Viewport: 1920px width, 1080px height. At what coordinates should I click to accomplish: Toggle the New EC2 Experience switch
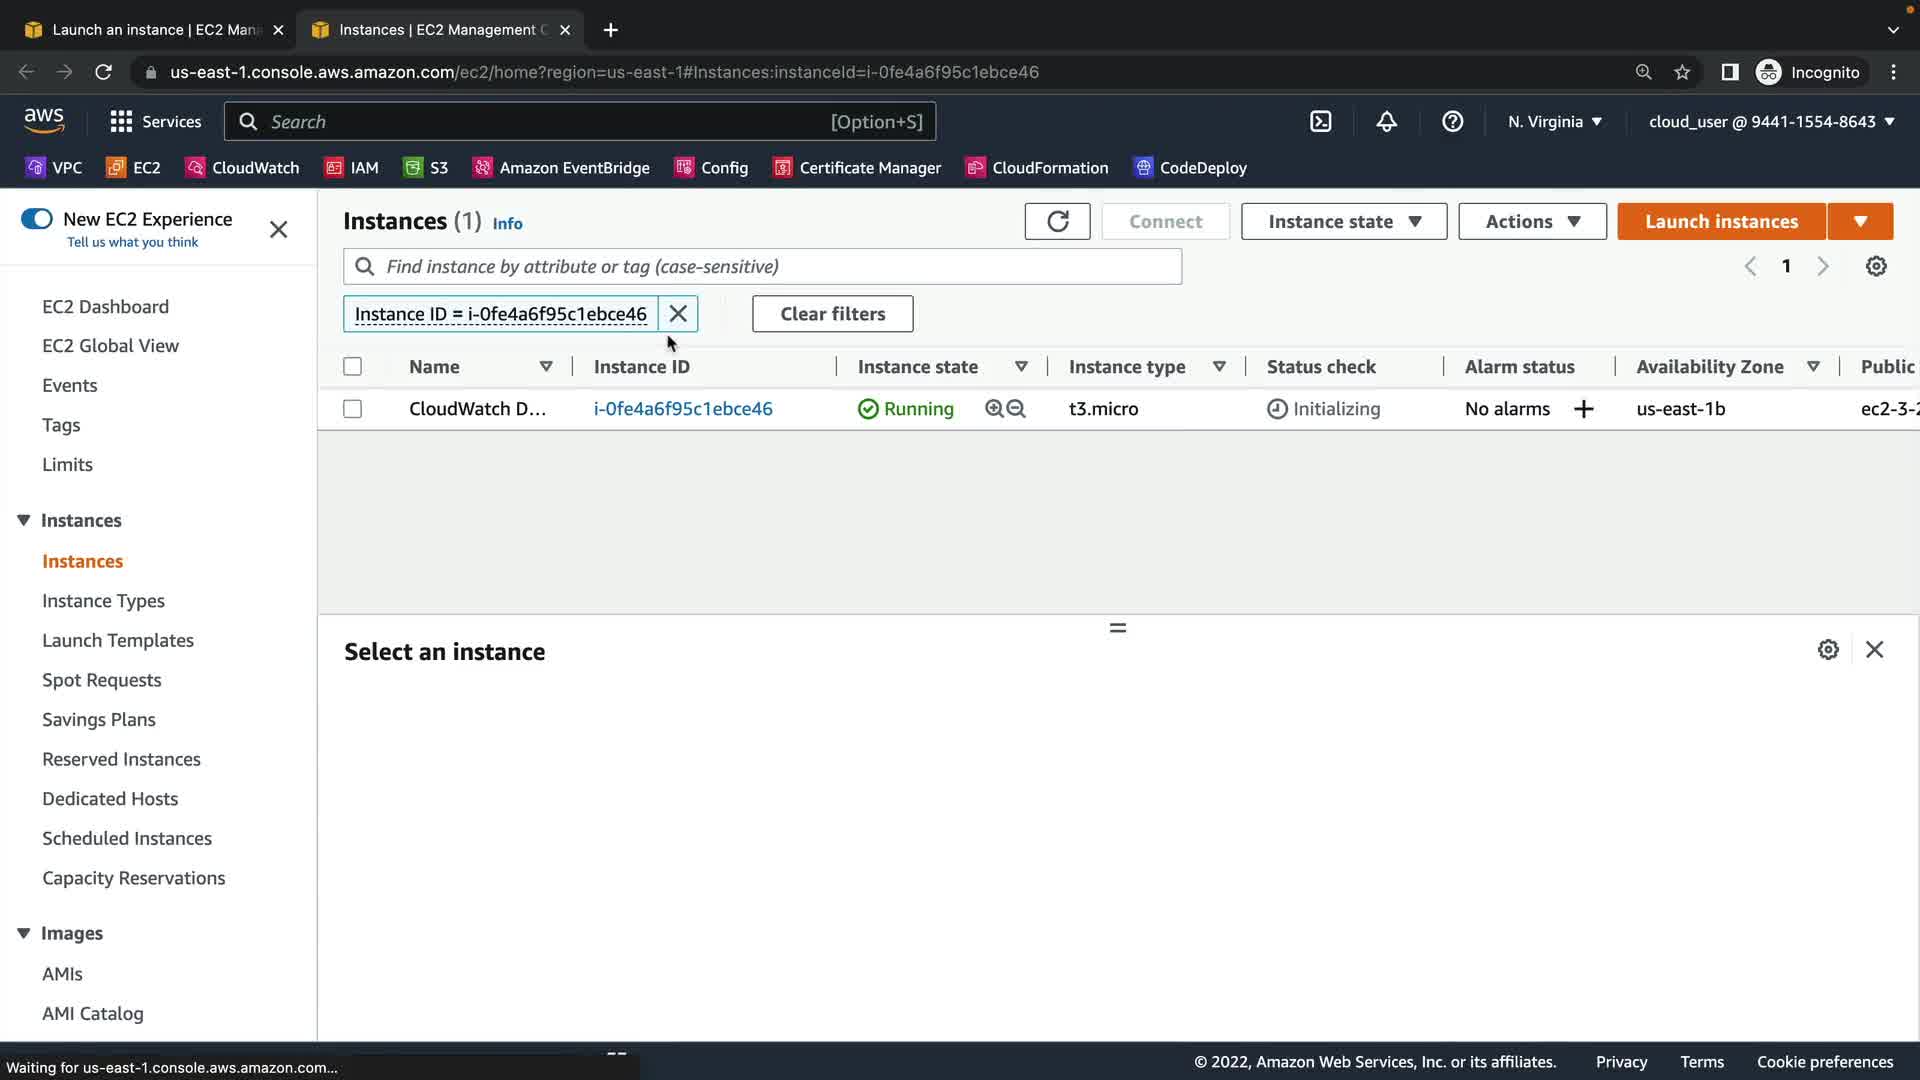click(37, 219)
